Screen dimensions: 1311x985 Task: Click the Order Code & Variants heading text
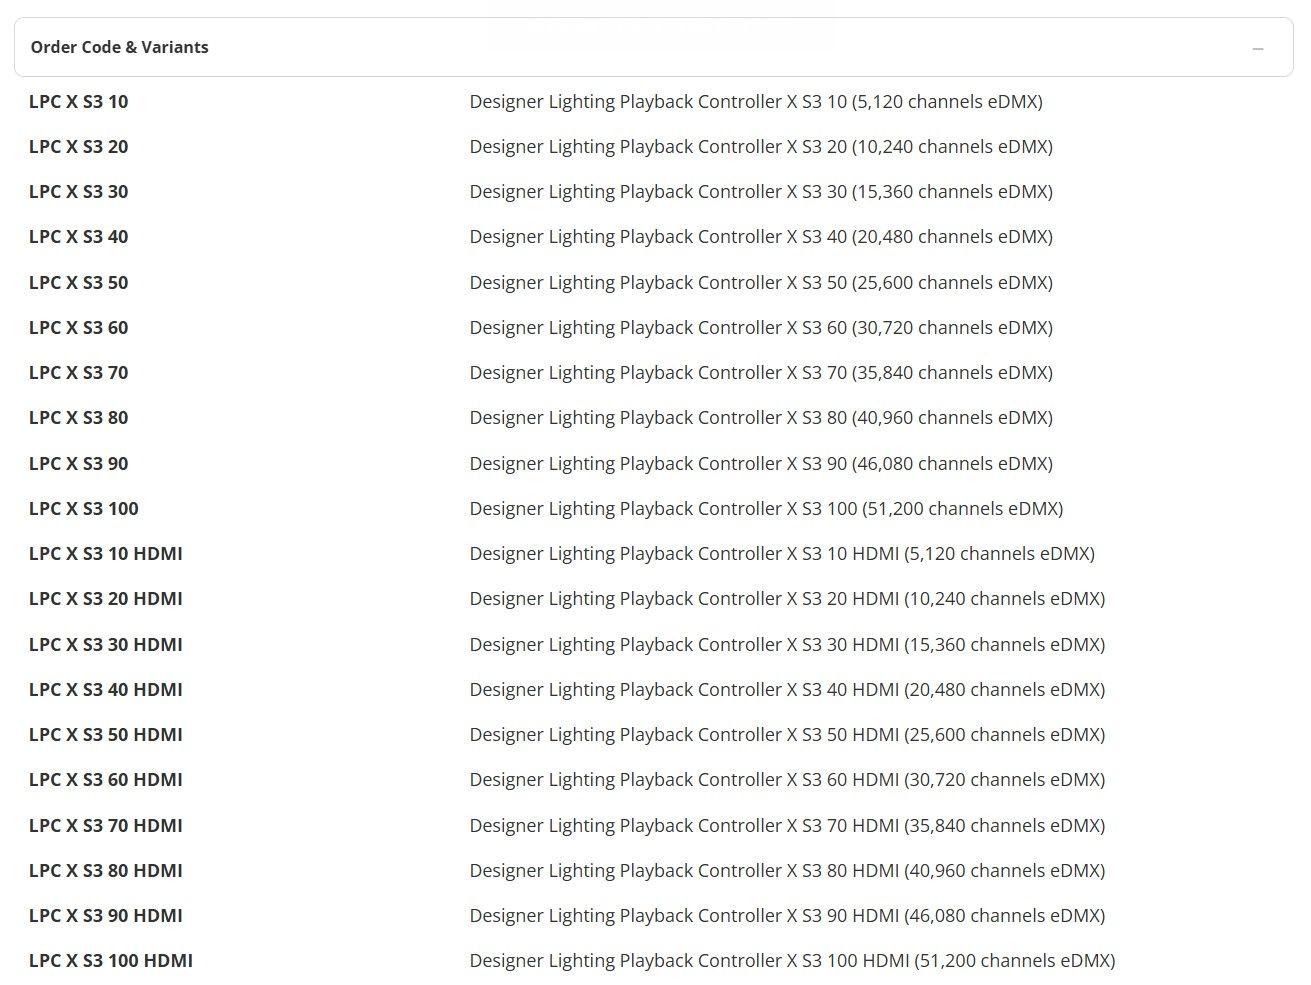(120, 47)
